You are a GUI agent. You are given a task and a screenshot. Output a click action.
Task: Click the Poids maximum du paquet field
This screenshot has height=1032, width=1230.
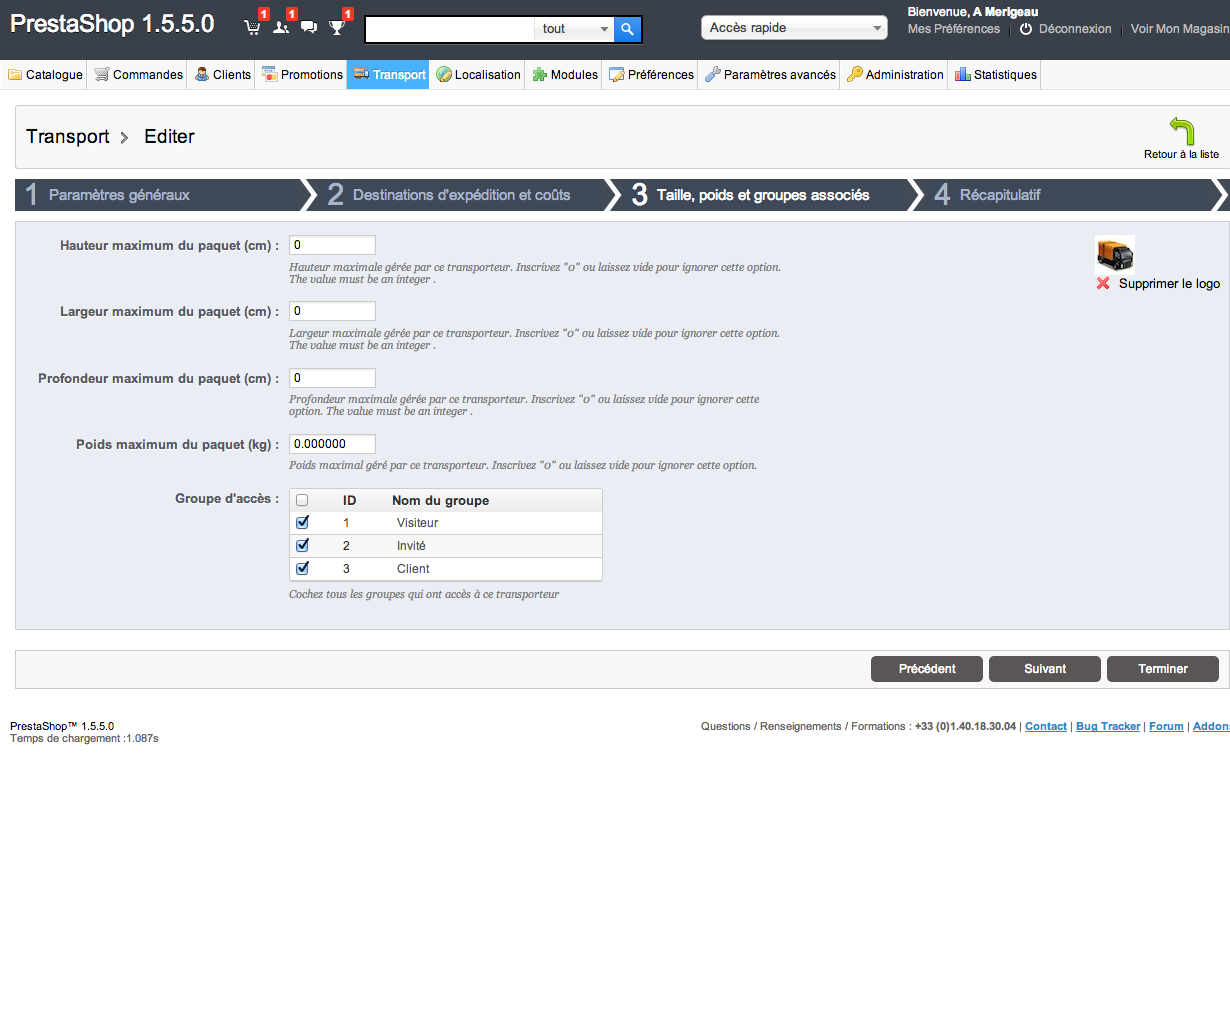(x=332, y=444)
